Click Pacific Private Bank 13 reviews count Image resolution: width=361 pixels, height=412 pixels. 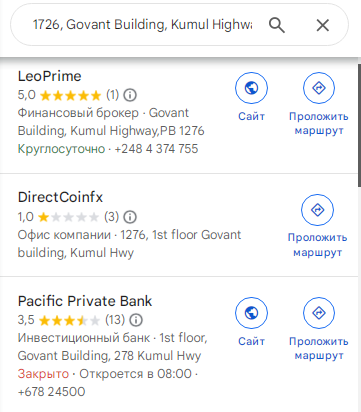115,320
